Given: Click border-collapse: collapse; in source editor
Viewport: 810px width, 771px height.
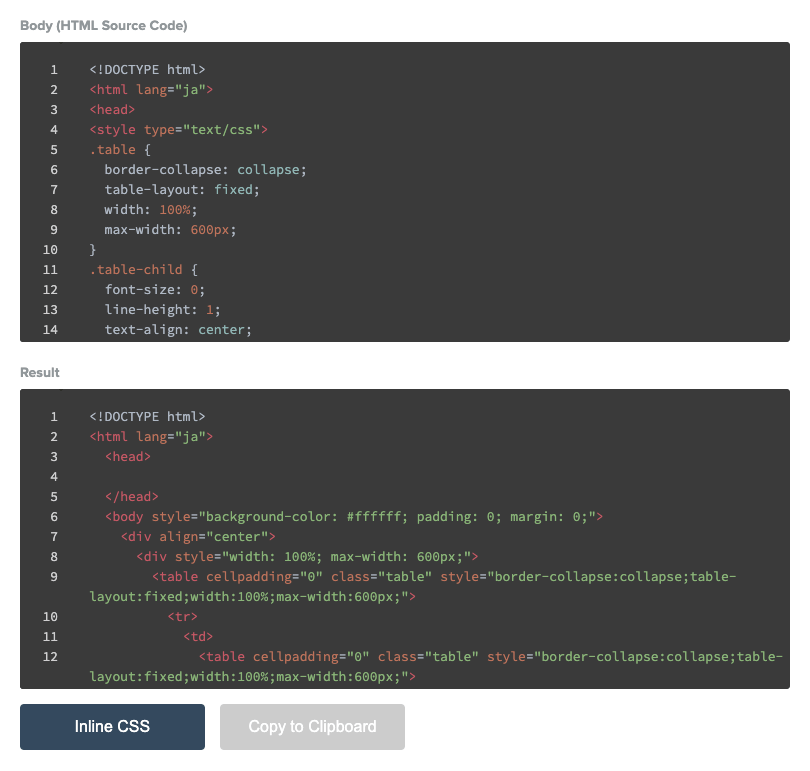Looking at the screenshot, I should 205,169.
